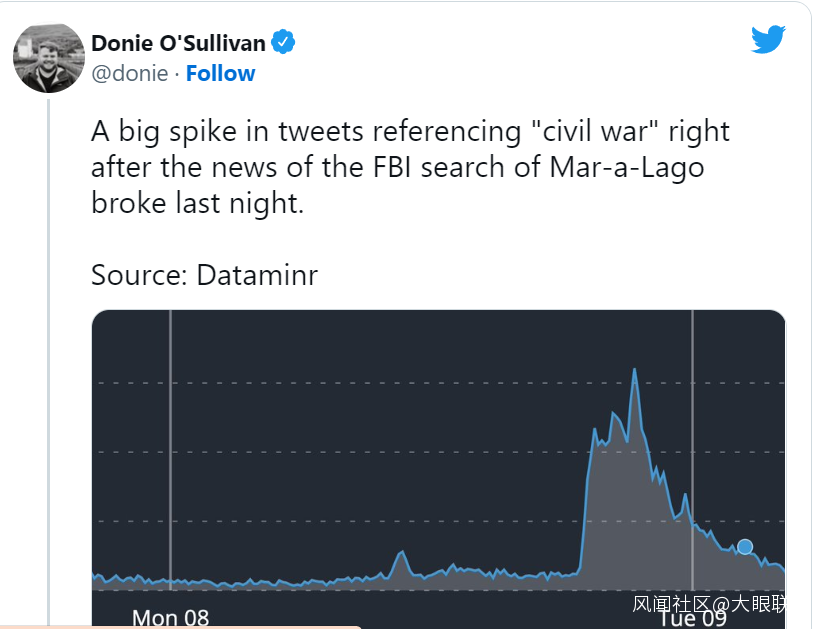
Task: Click the Chinese watermark text on the chart
Action: pos(708,604)
